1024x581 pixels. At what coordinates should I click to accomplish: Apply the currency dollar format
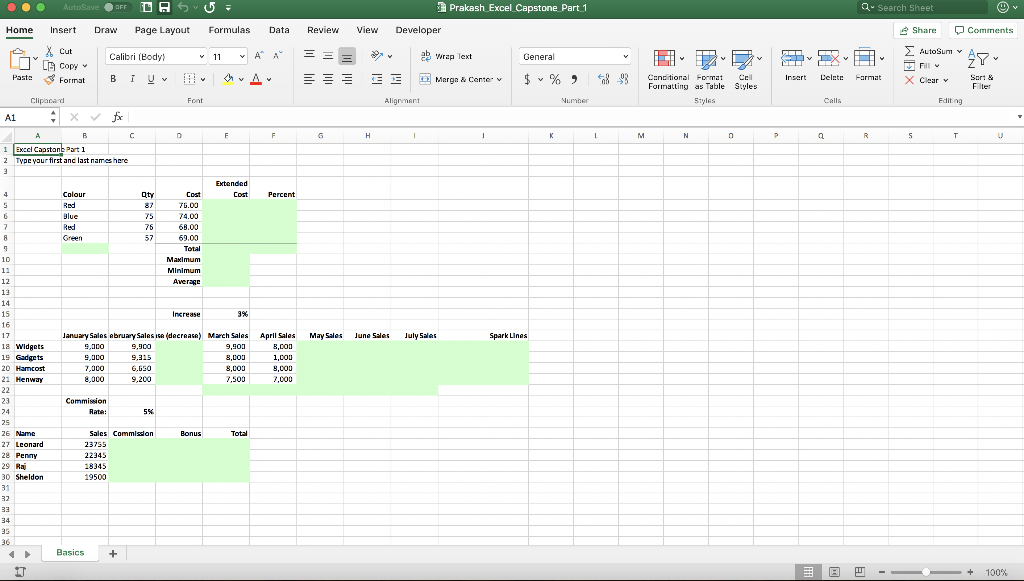tap(527, 79)
